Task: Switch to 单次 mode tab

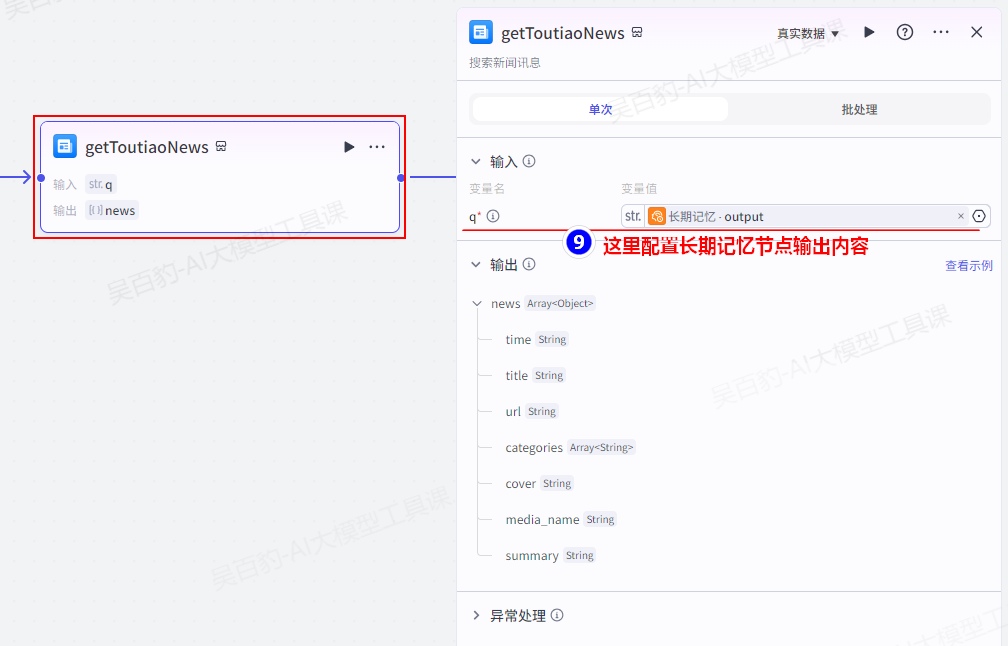Action: pos(600,109)
